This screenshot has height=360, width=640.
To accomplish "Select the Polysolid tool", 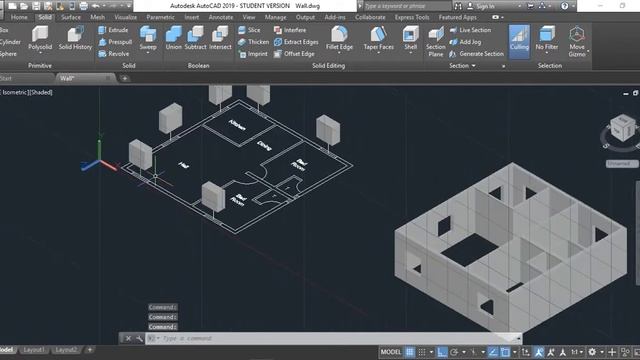I will [40, 39].
